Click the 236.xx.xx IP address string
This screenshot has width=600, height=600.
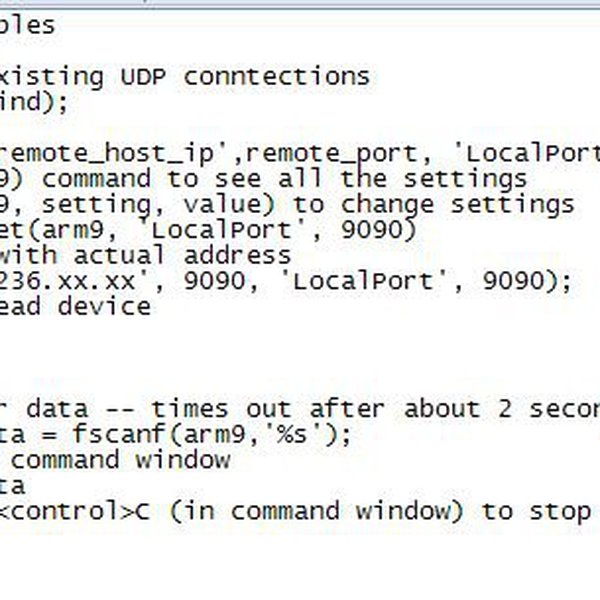pyautogui.click(x=67, y=281)
